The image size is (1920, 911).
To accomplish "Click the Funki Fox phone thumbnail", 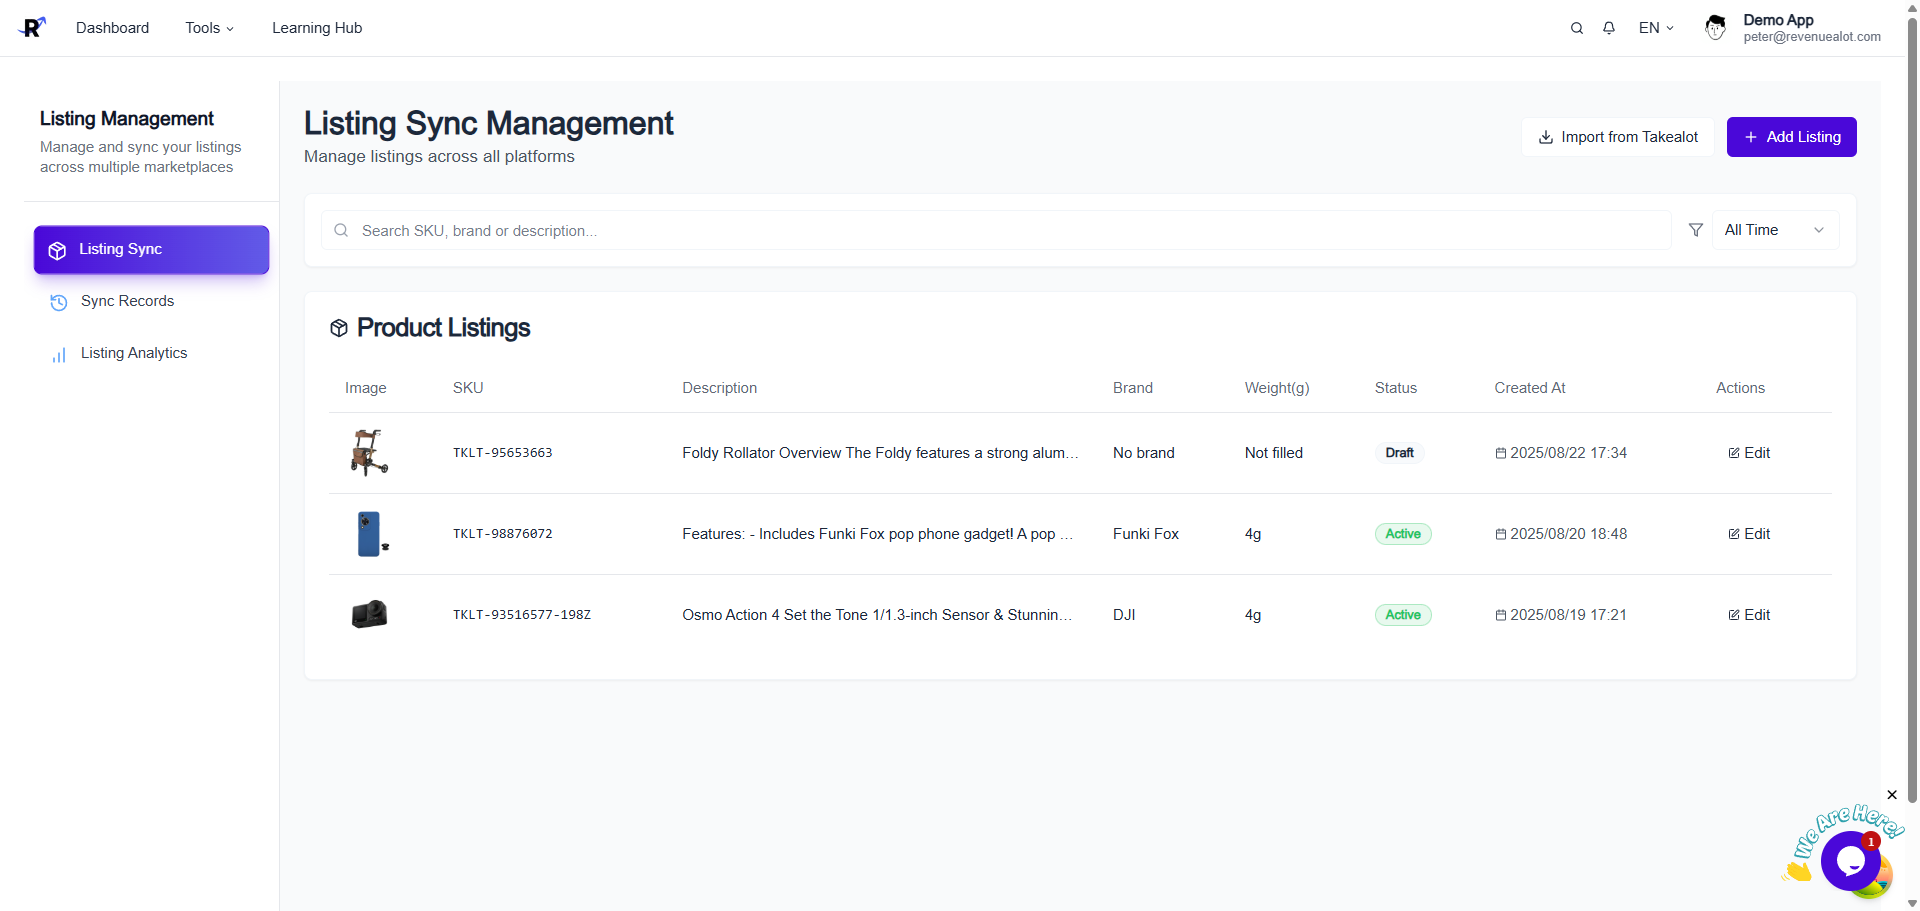I will click(x=372, y=534).
